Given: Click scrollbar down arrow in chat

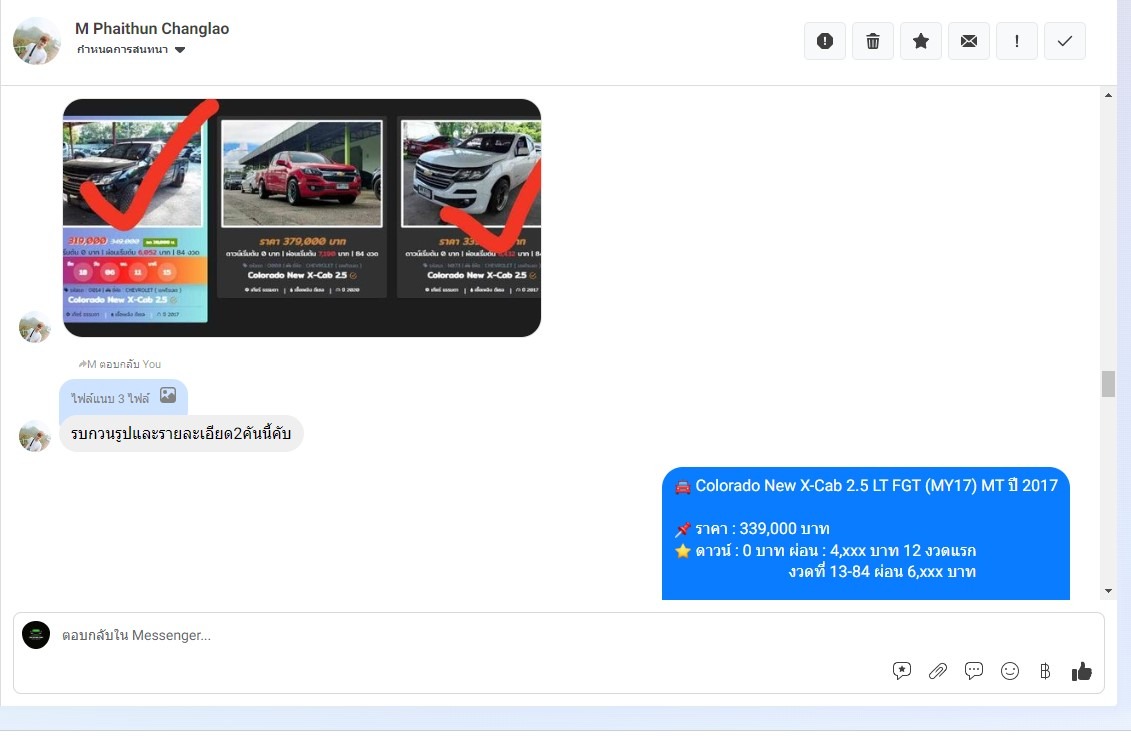Looking at the screenshot, I should click(1109, 591).
